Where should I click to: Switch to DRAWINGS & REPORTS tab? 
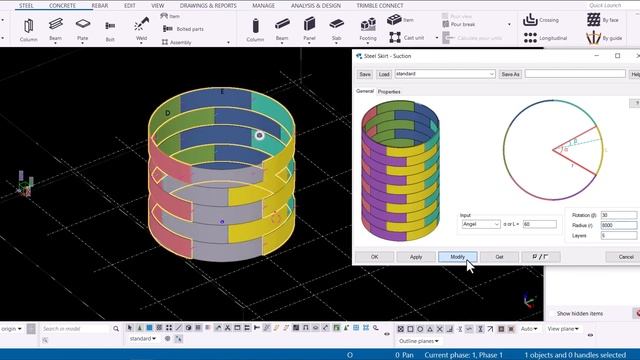[x=208, y=5]
